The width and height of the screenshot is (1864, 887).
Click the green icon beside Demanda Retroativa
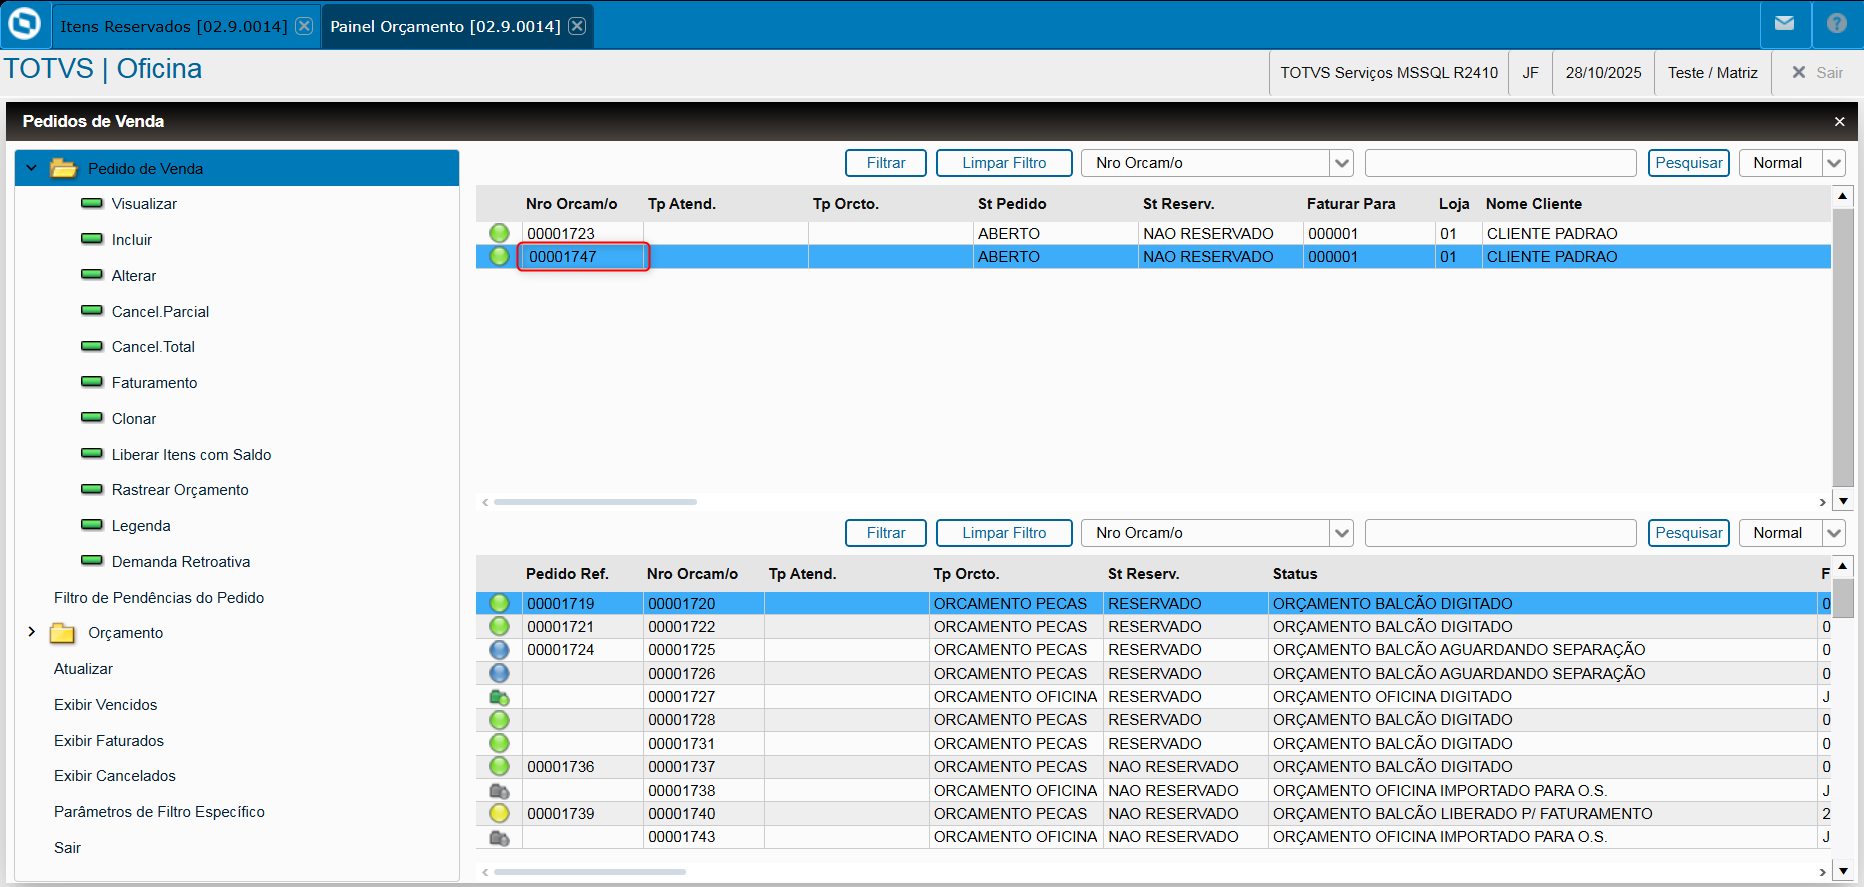click(92, 561)
